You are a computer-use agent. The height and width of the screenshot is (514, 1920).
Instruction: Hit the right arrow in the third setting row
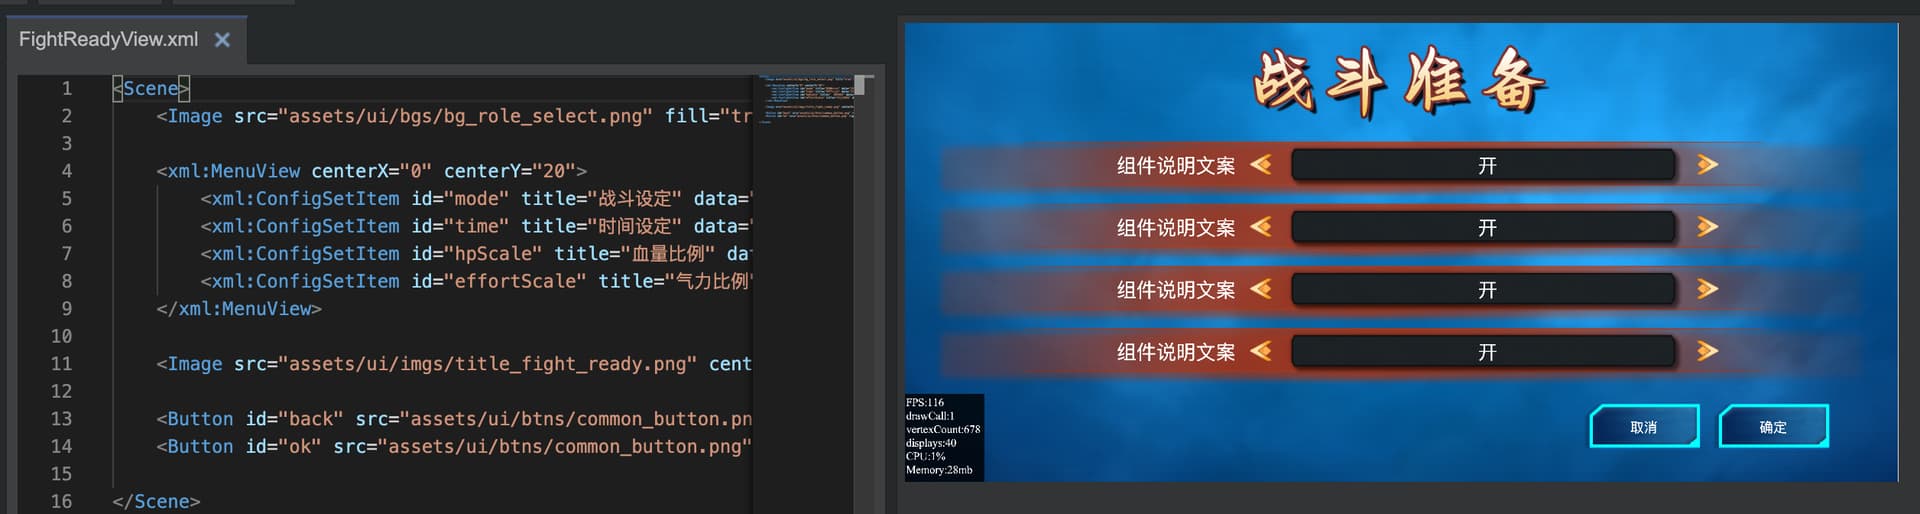click(x=1707, y=289)
